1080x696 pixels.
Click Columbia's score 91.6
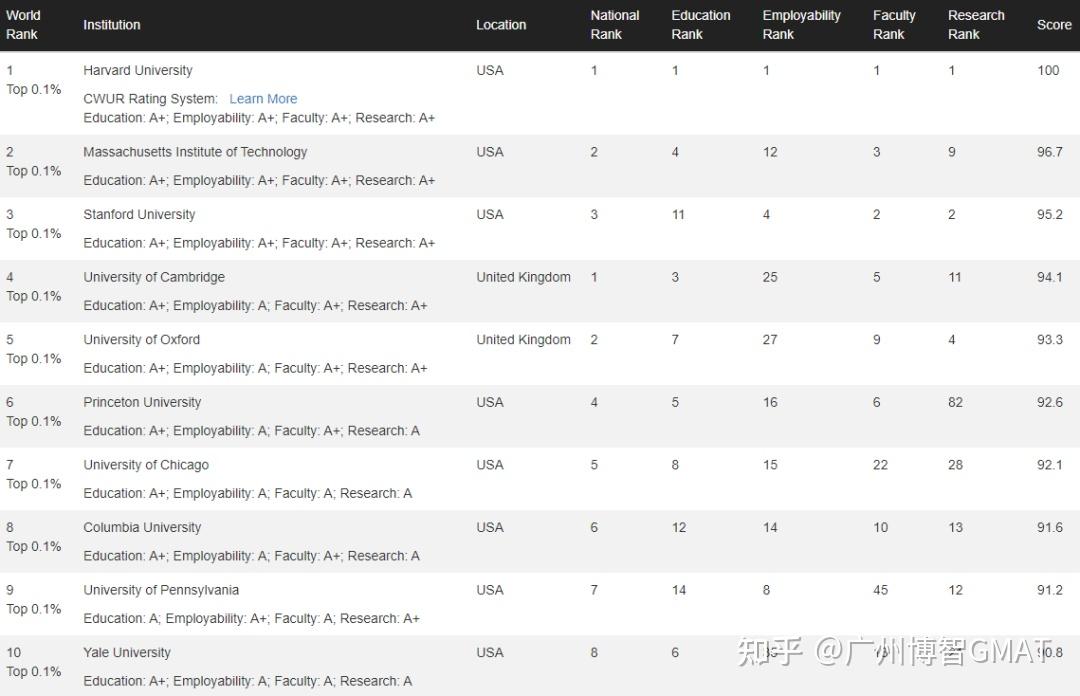pos(1050,527)
